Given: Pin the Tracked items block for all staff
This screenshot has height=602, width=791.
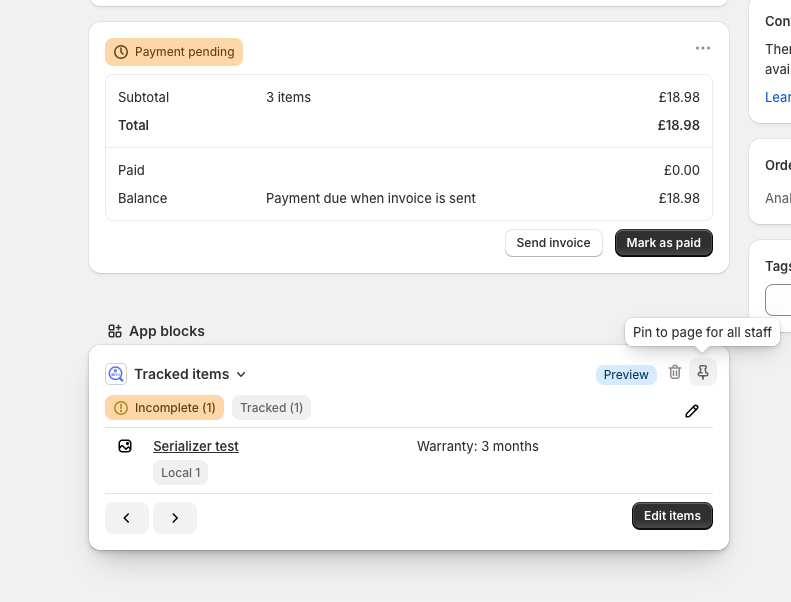Looking at the screenshot, I should (703, 372).
